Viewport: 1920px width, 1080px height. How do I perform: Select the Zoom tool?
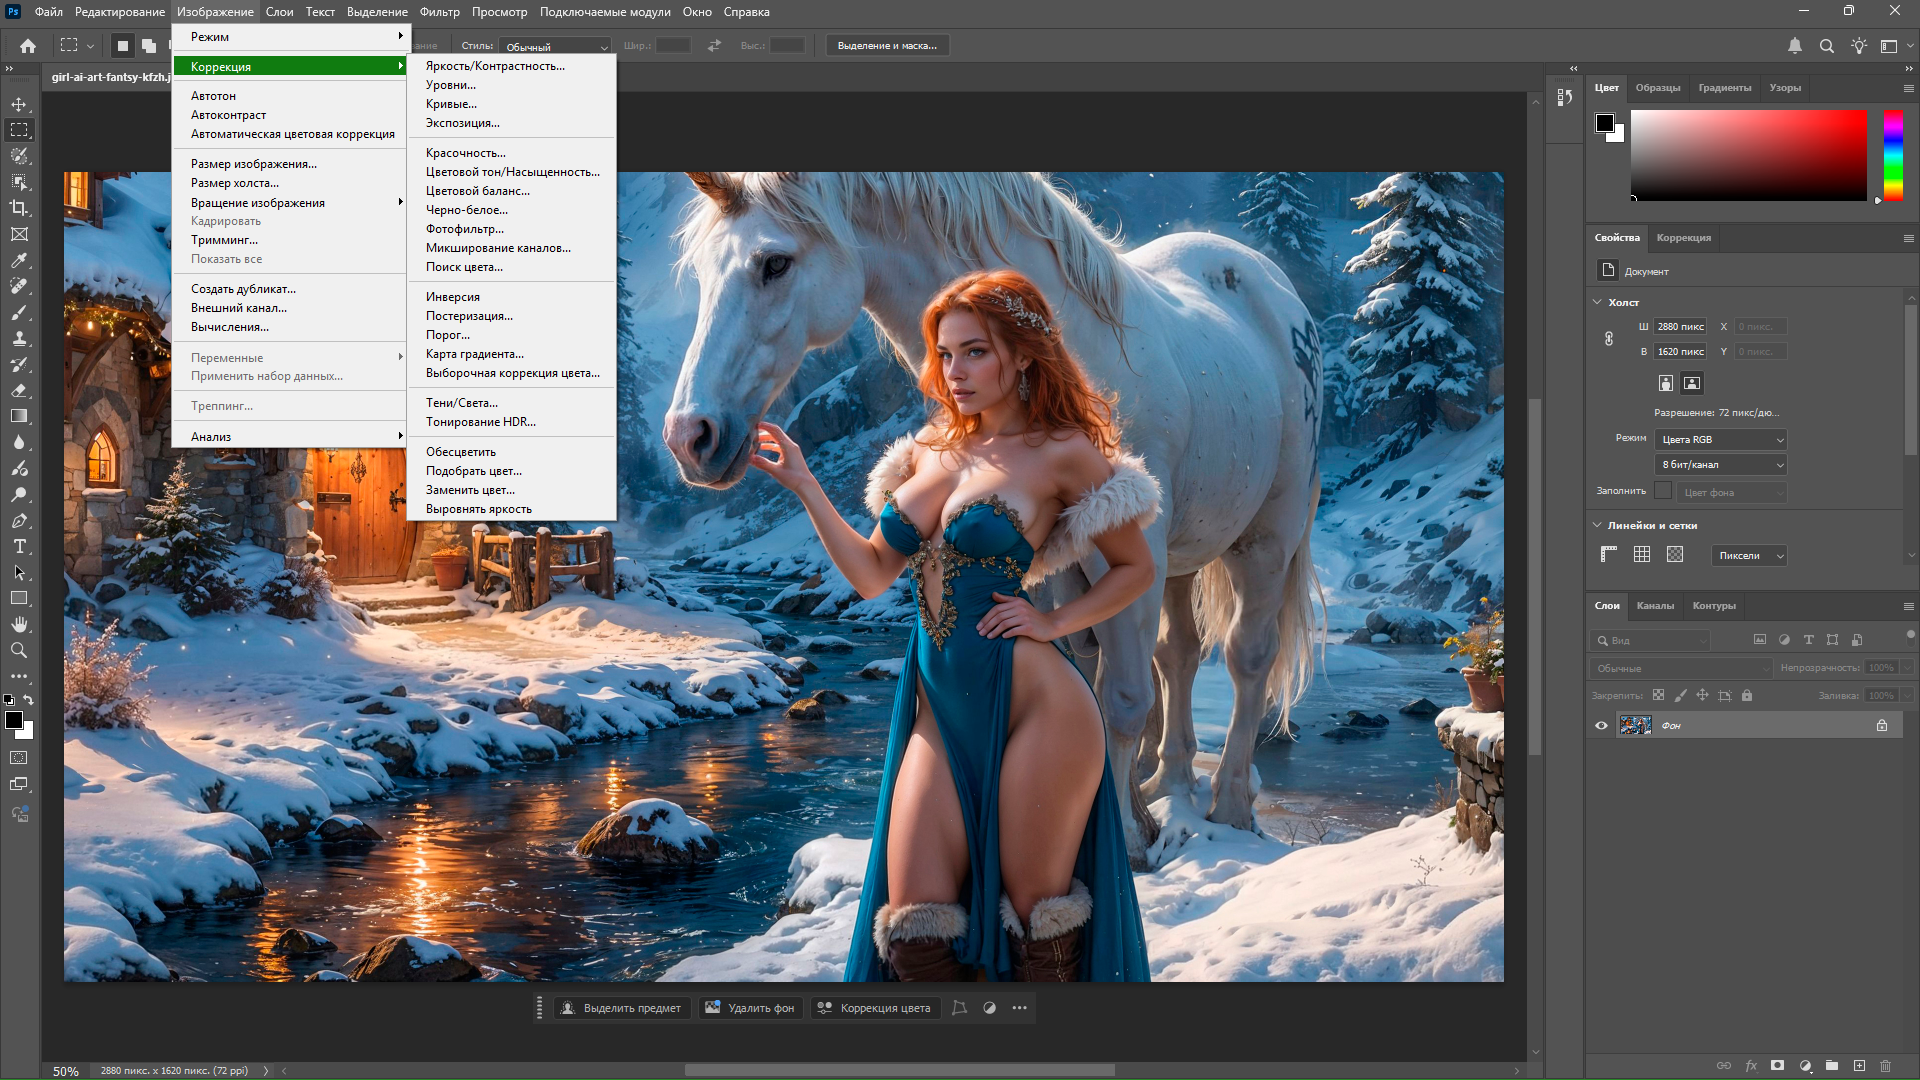tap(19, 650)
